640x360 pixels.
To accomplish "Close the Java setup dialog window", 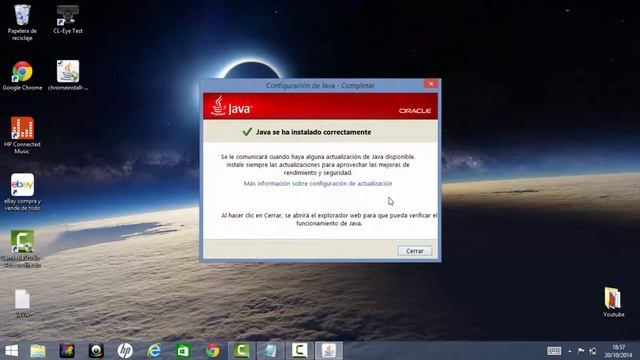I will tap(431, 84).
